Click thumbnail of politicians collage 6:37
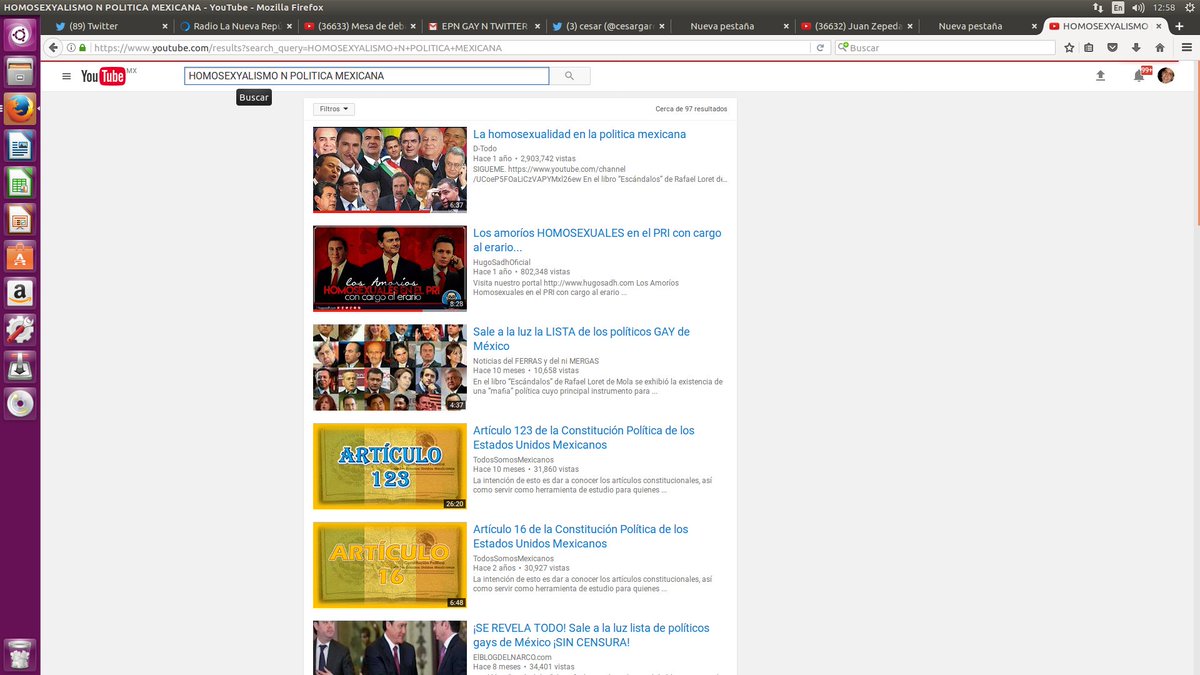 [x=390, y=170]
